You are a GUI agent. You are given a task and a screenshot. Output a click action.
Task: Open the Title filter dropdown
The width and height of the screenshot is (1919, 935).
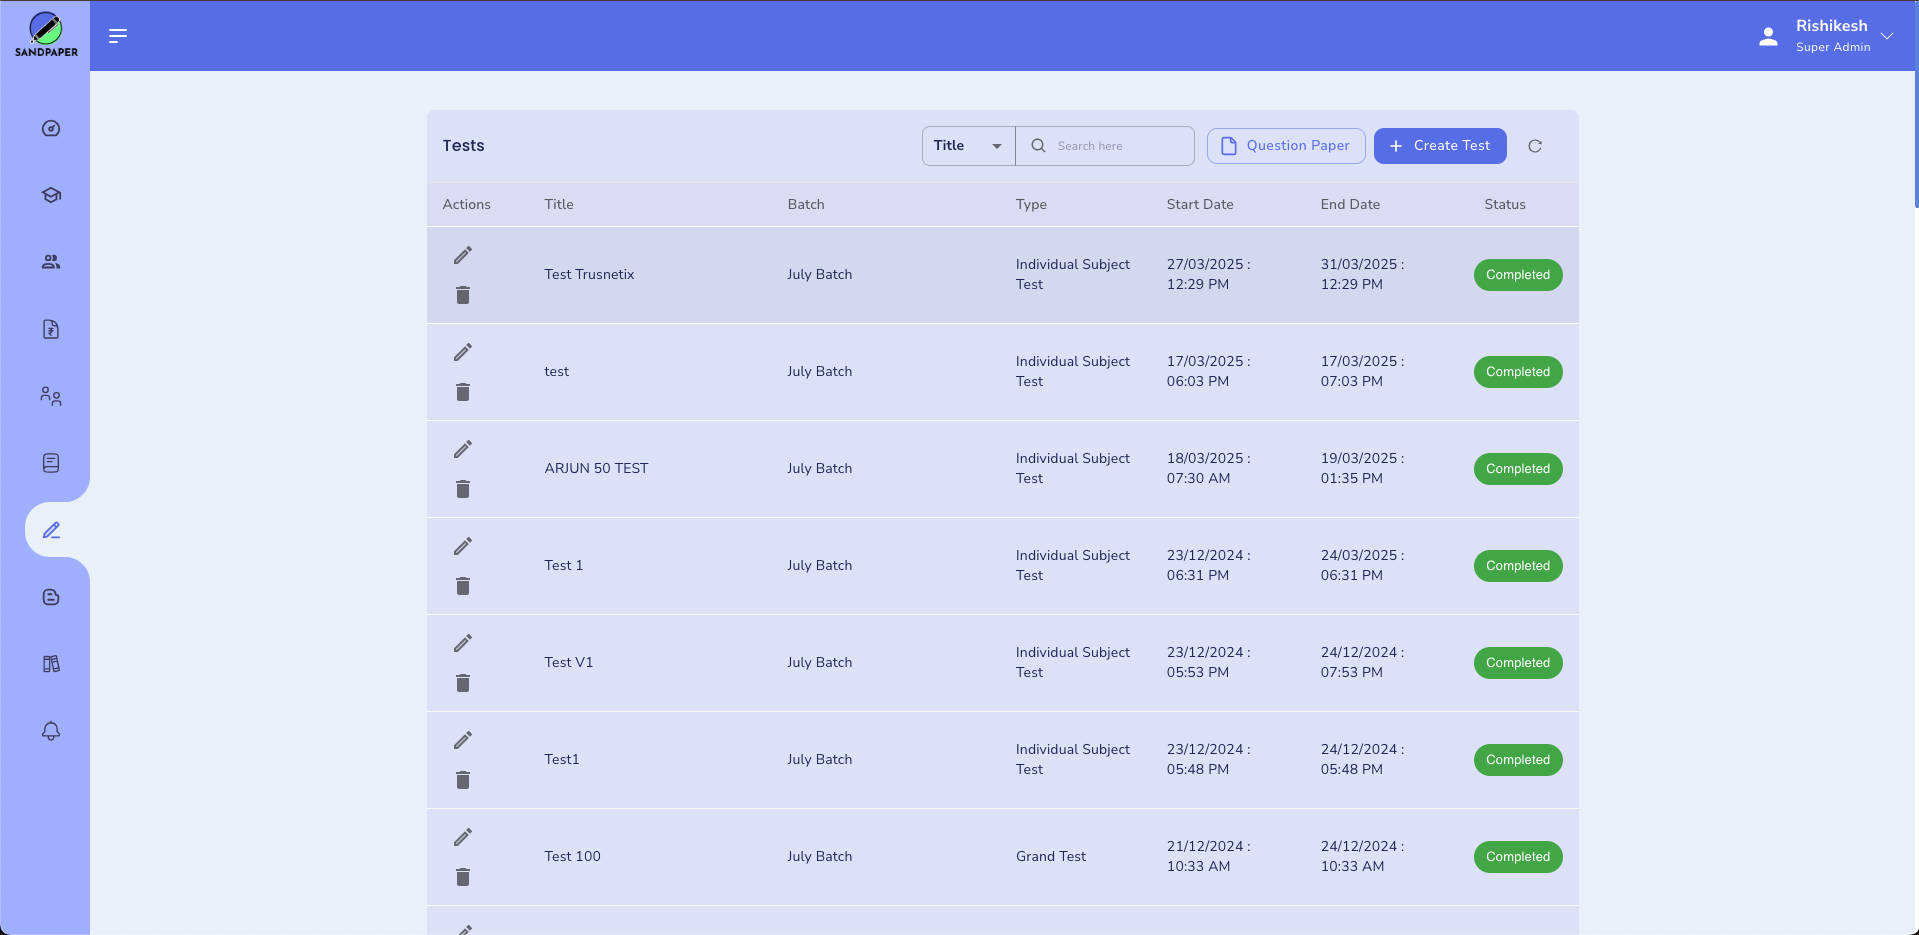[966, 145]
